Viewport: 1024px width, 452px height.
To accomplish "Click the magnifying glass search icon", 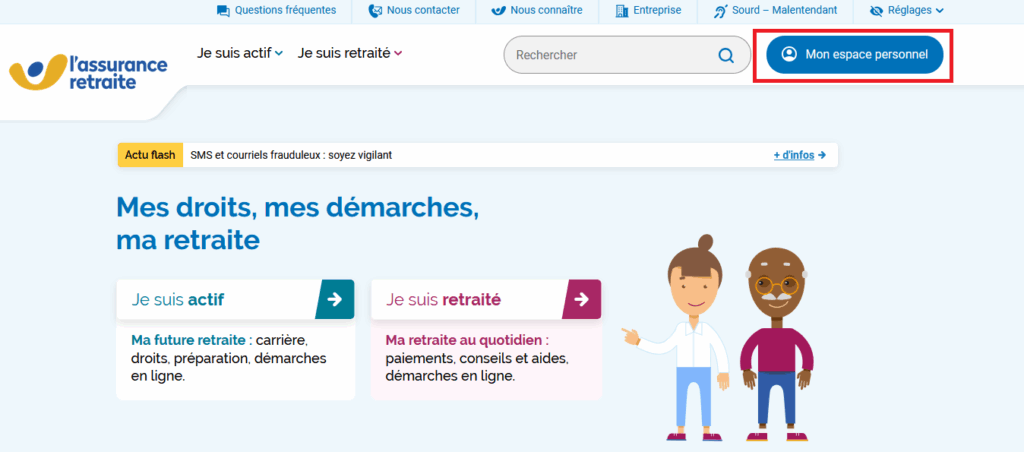I will [726, 55].
